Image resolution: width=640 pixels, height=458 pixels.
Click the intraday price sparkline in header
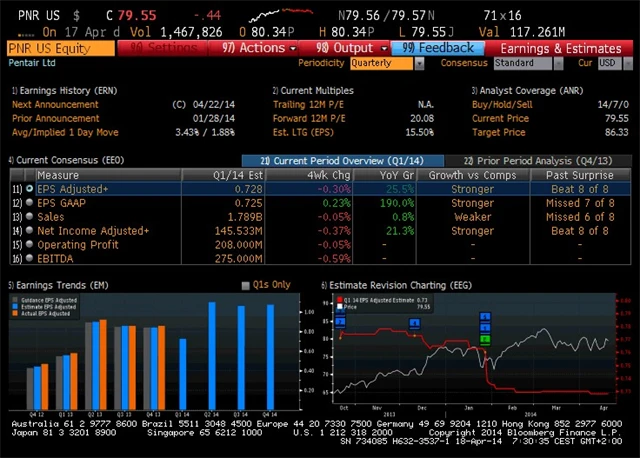pyautogui.click(x=279, y=14)
